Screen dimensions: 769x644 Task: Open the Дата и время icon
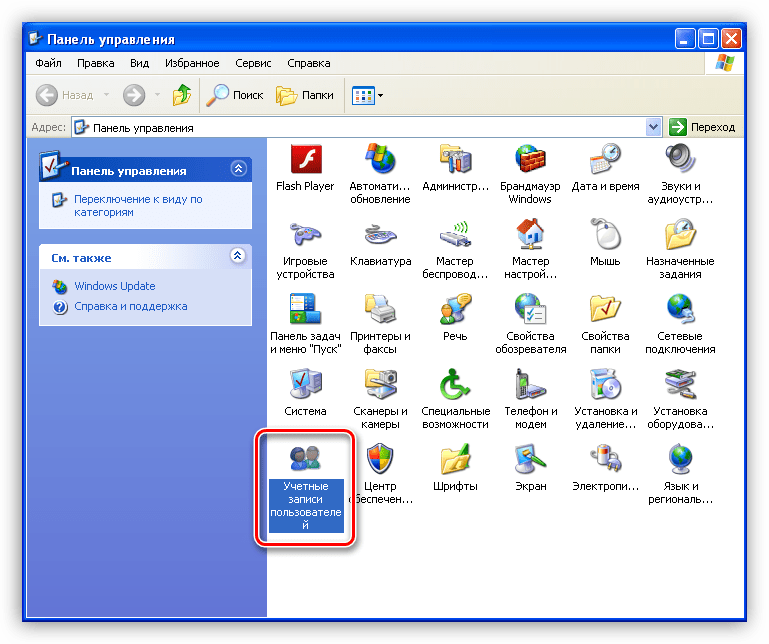click(605, 160)
